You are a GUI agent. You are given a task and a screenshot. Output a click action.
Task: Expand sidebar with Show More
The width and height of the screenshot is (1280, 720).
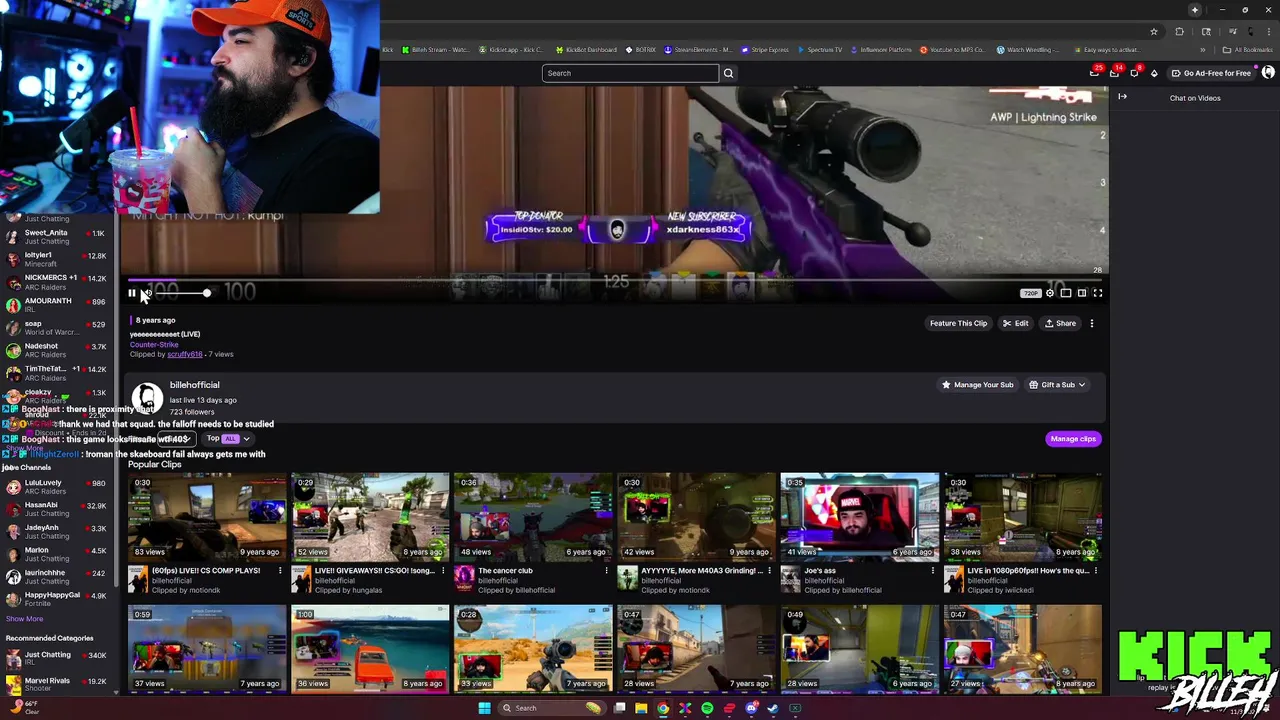tap(24, 619)
